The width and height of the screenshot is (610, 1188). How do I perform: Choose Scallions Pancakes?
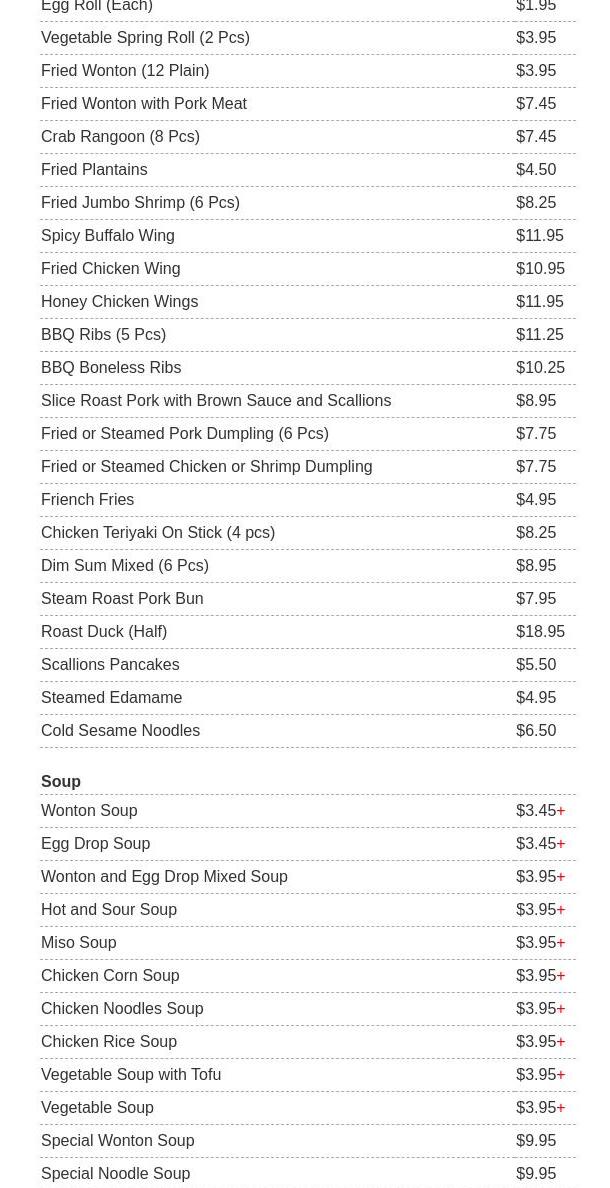[308, 664]
